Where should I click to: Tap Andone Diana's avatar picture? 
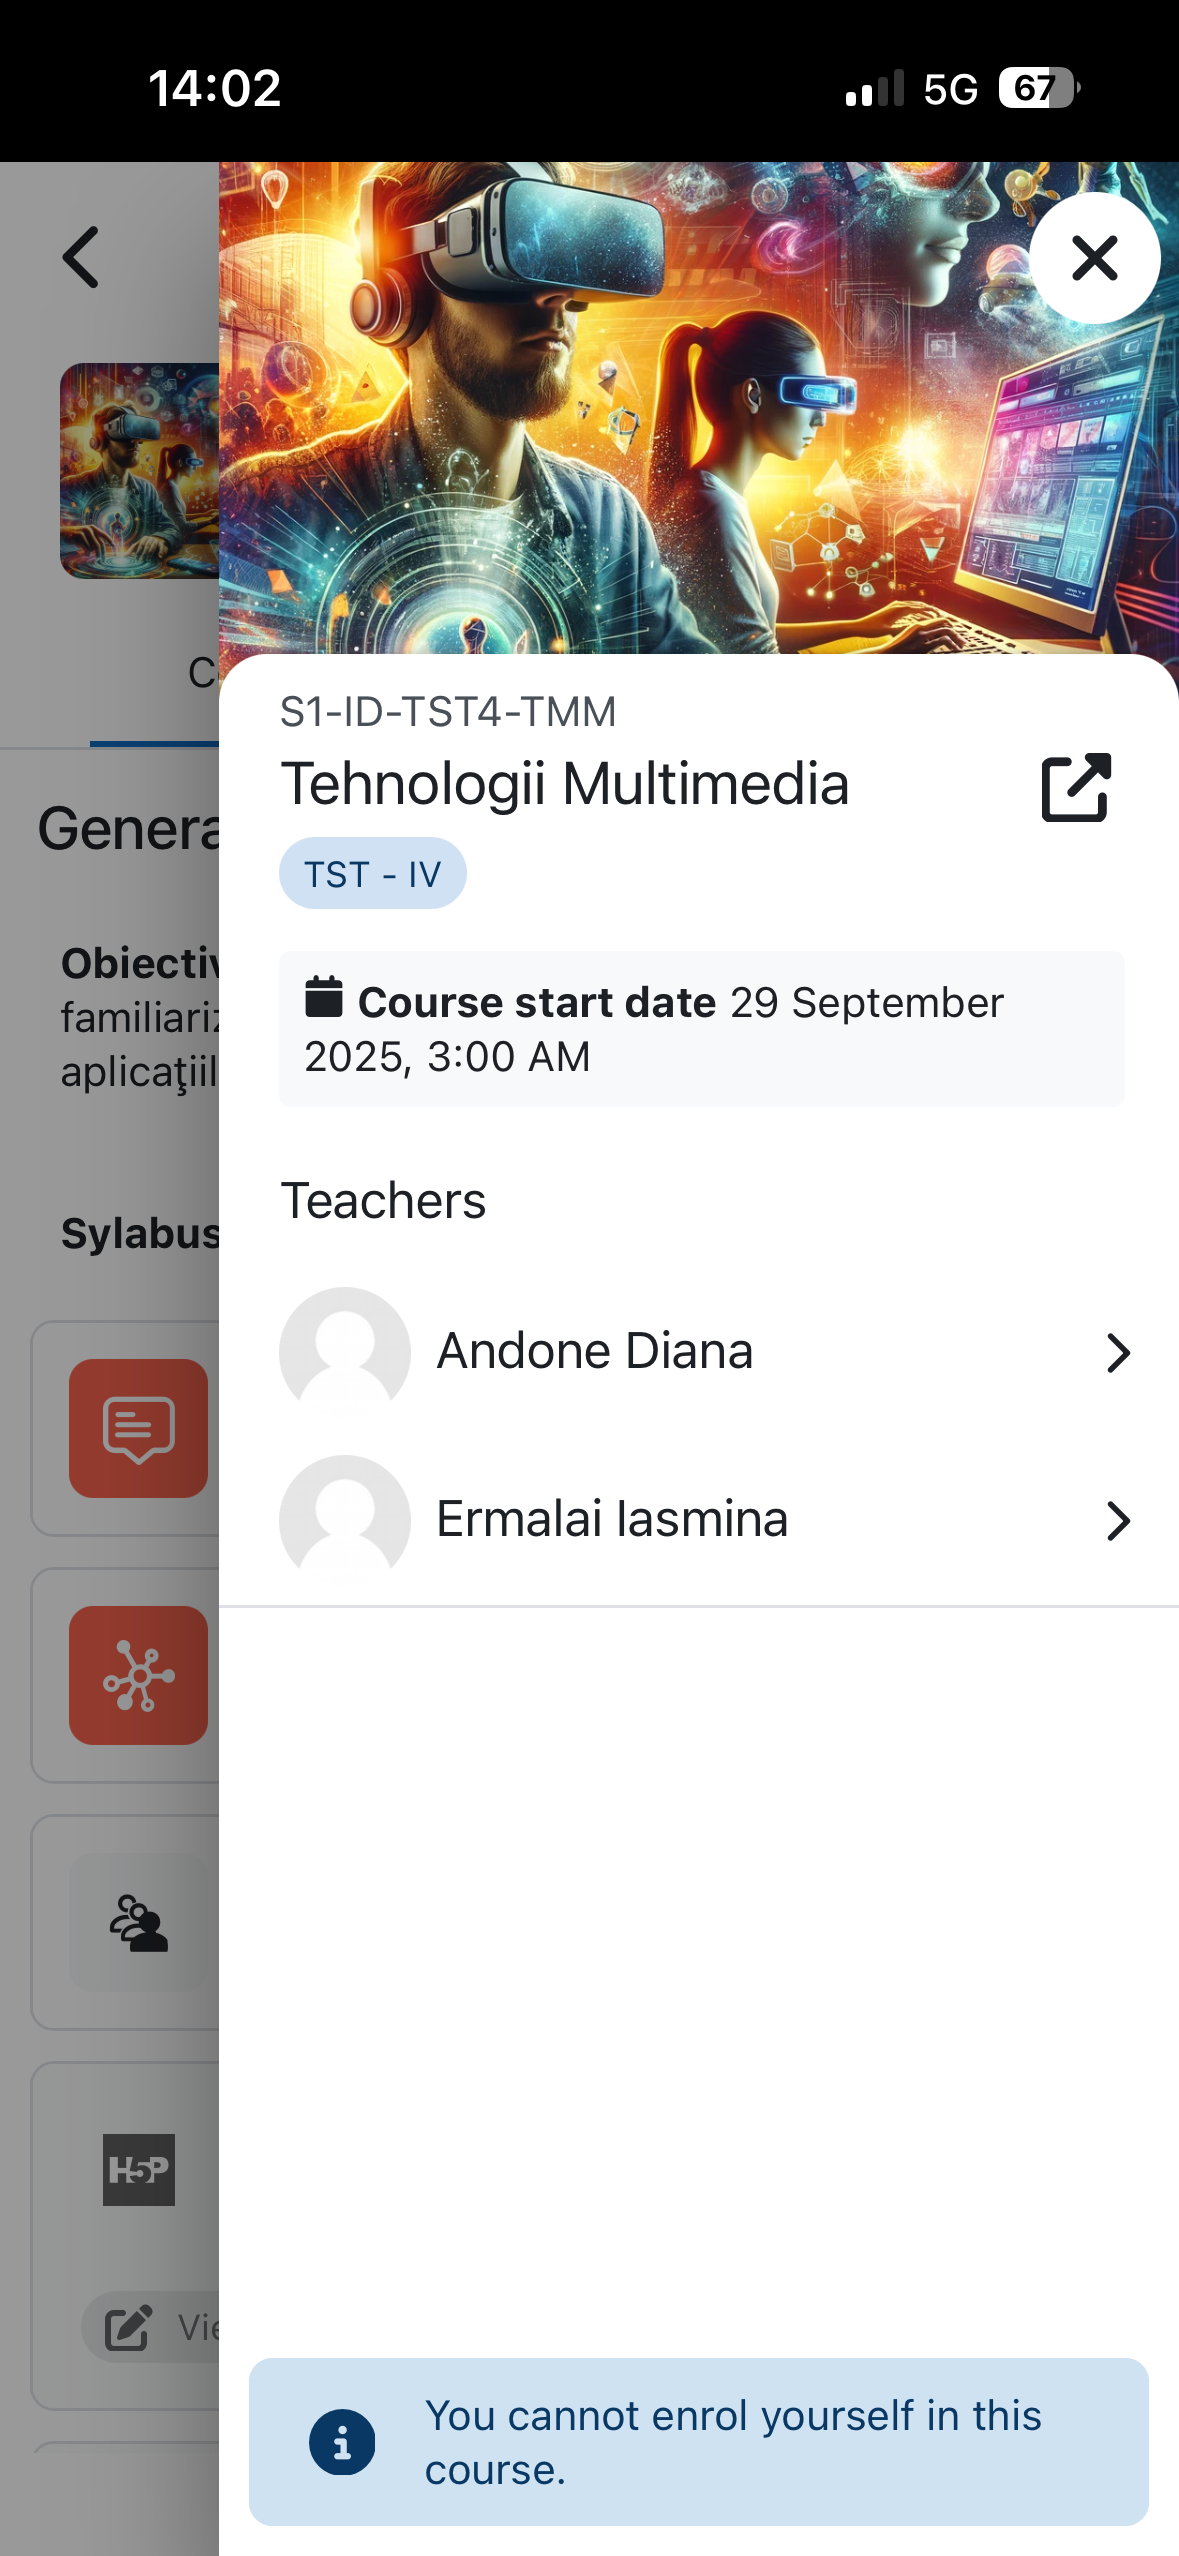coord(345,1352)
